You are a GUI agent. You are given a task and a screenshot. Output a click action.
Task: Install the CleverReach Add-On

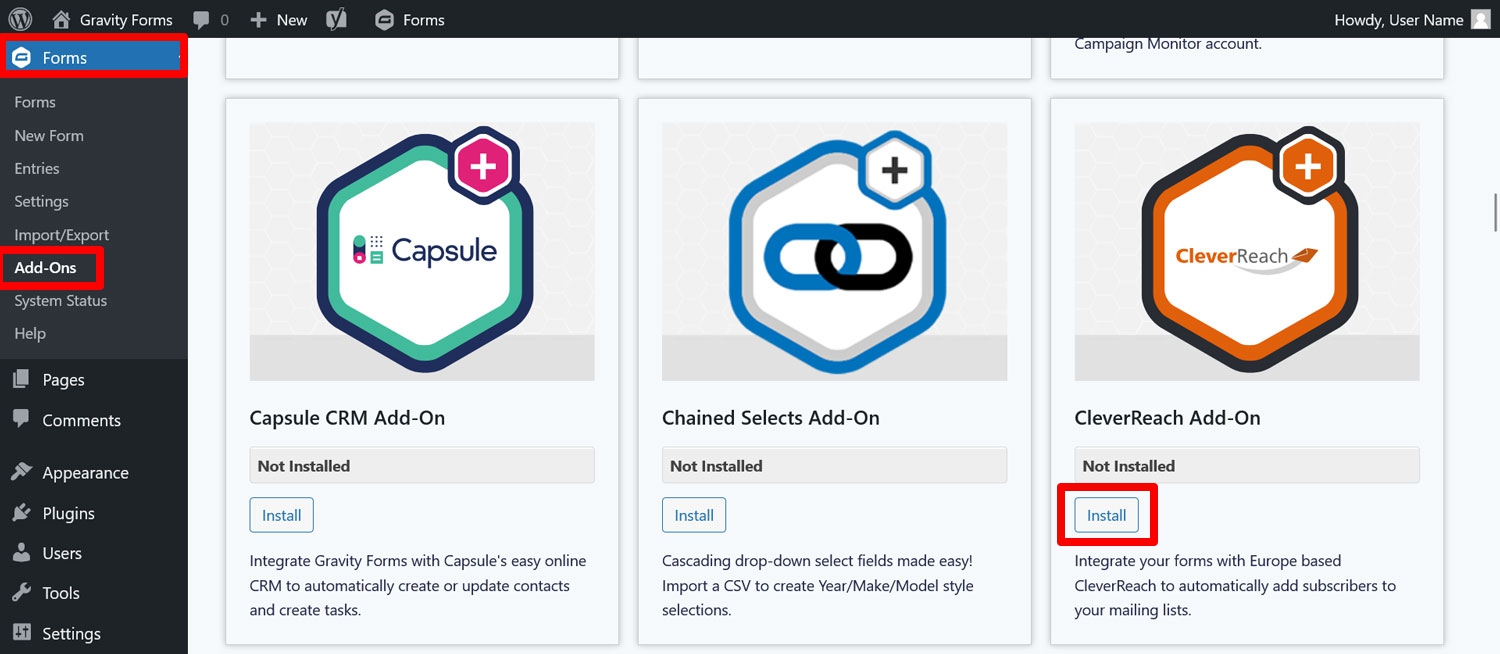click(x=1106, y=515)
